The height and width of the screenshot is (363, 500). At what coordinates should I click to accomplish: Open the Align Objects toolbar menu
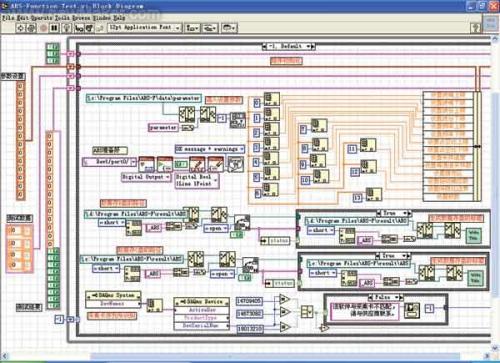coord(192,28)
